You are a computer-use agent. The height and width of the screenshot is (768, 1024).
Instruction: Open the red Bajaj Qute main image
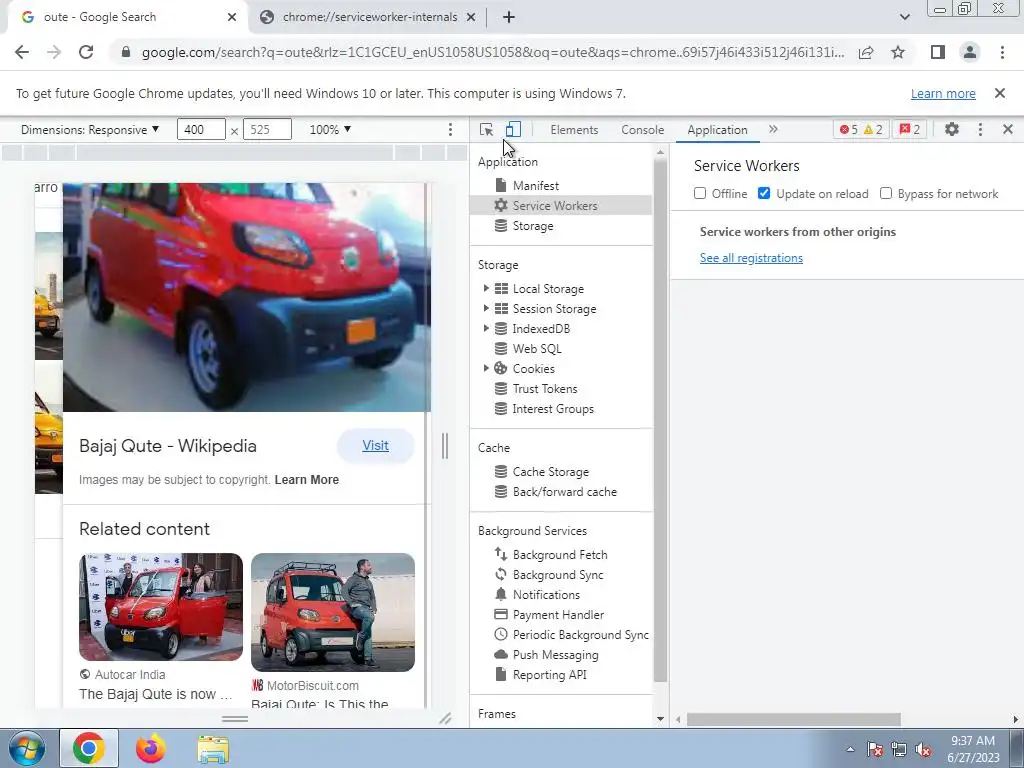247,297
